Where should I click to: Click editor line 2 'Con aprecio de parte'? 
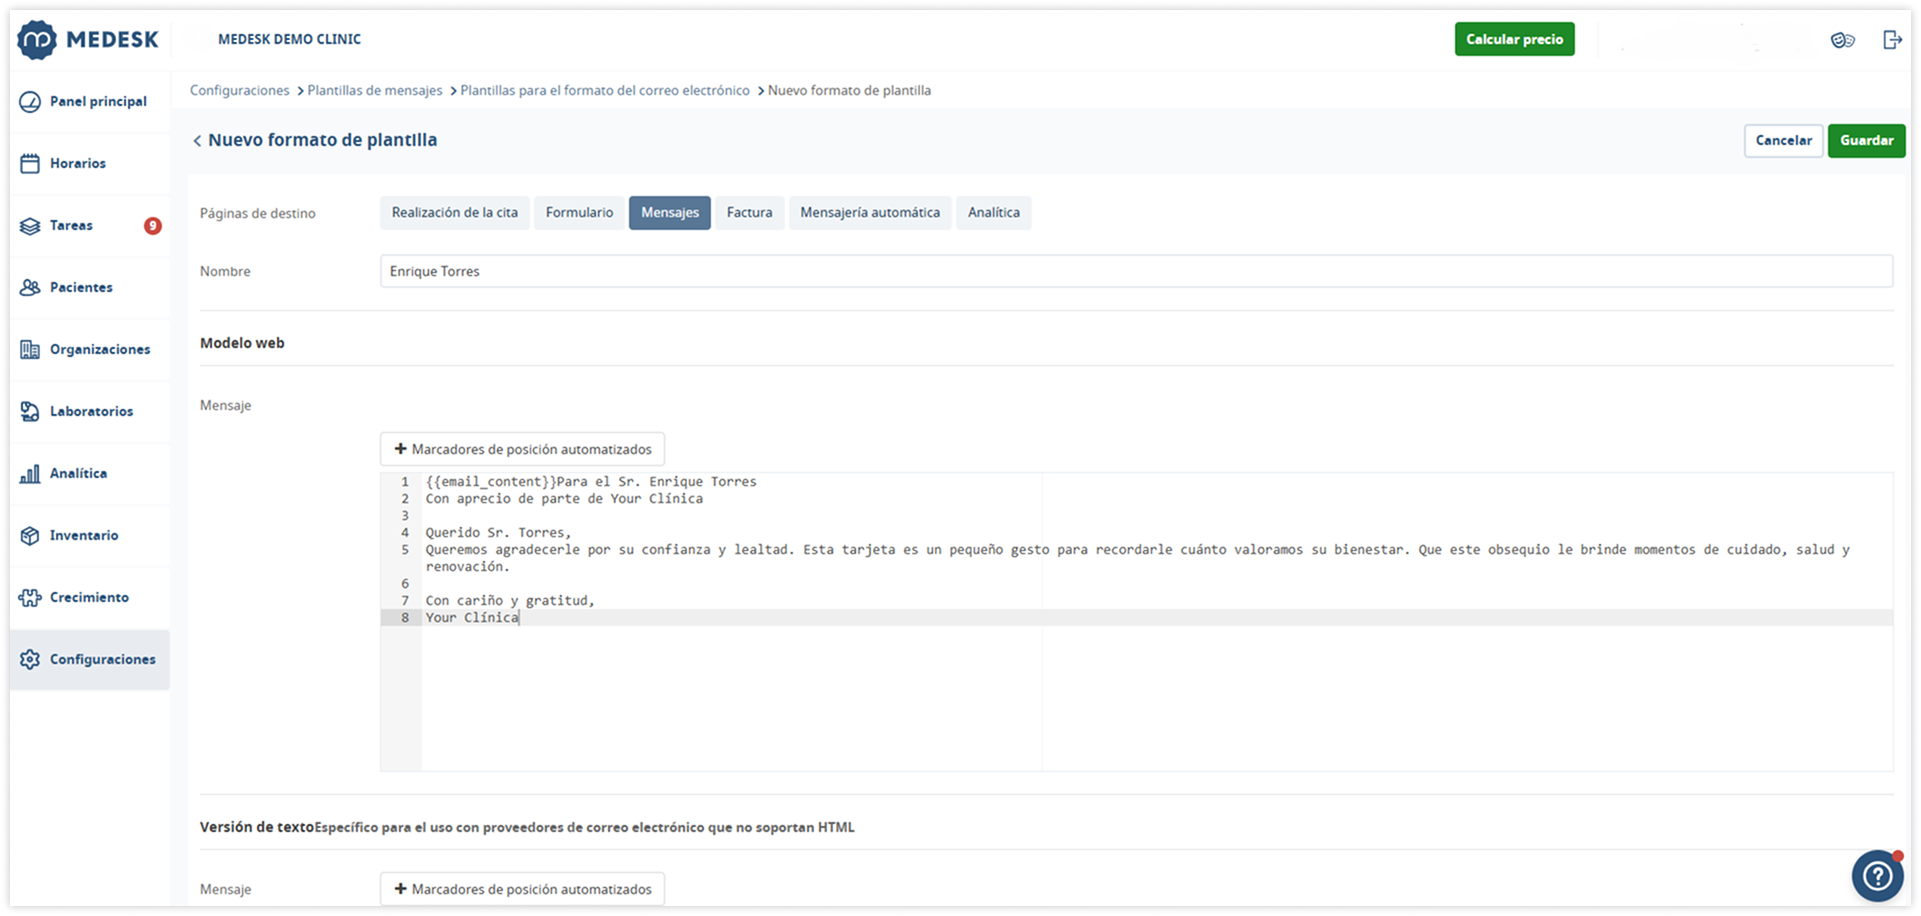564,499
